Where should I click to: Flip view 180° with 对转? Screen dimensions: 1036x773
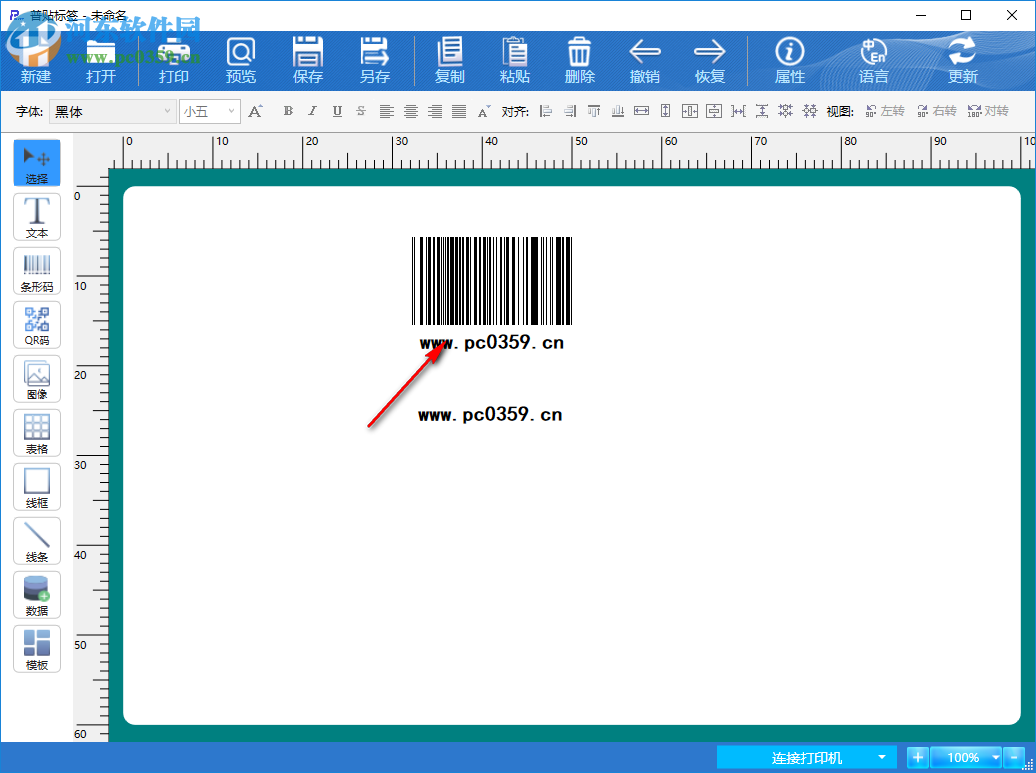(988, 111)
